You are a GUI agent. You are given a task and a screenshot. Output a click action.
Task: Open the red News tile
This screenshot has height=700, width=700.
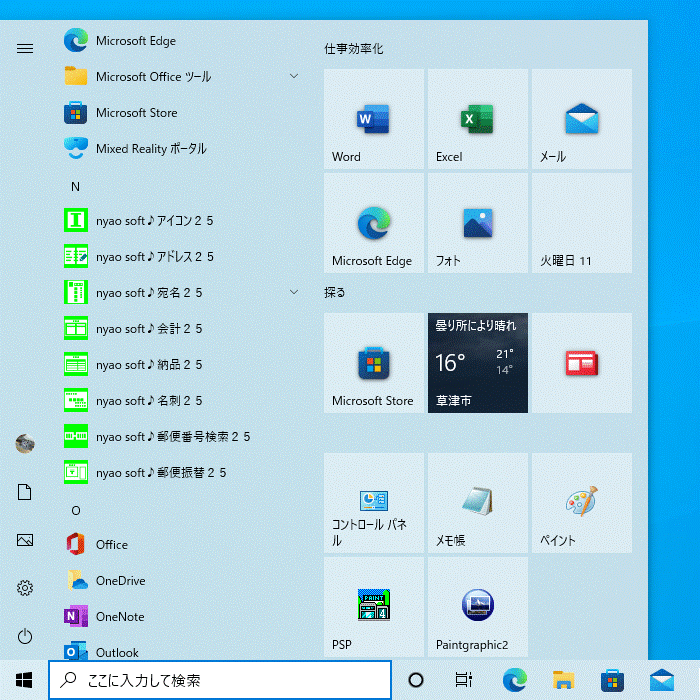[582, 362]
